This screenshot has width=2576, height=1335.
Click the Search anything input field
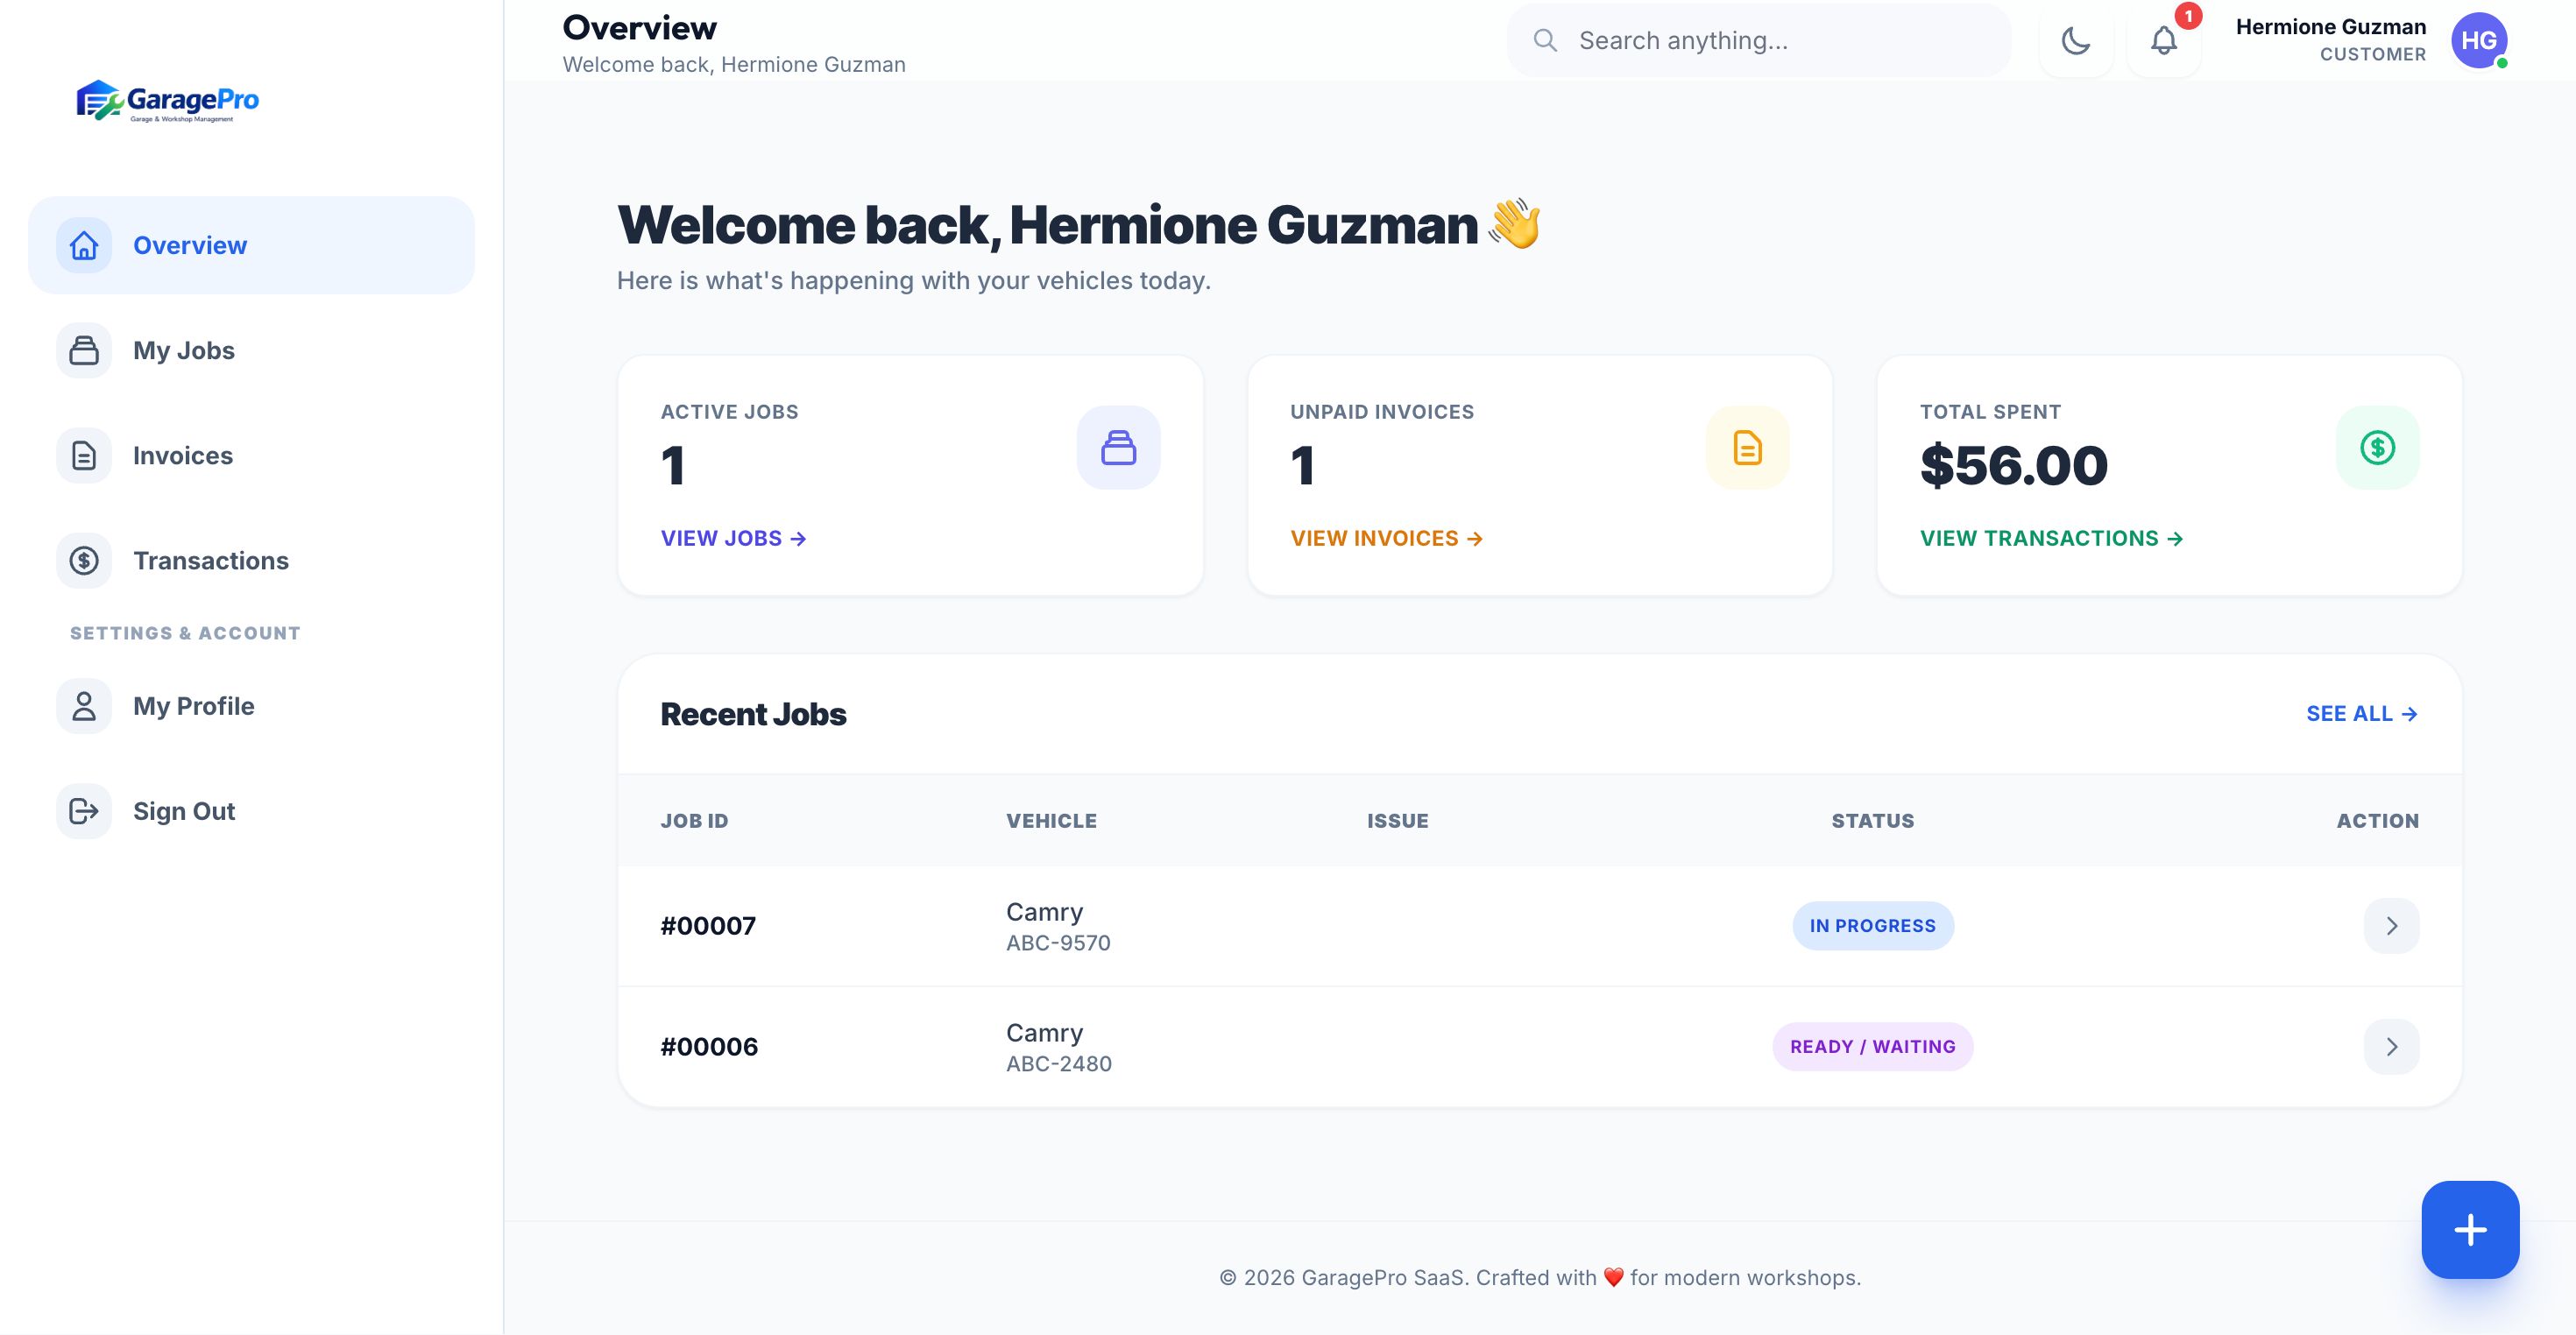tap(1780, 41)
